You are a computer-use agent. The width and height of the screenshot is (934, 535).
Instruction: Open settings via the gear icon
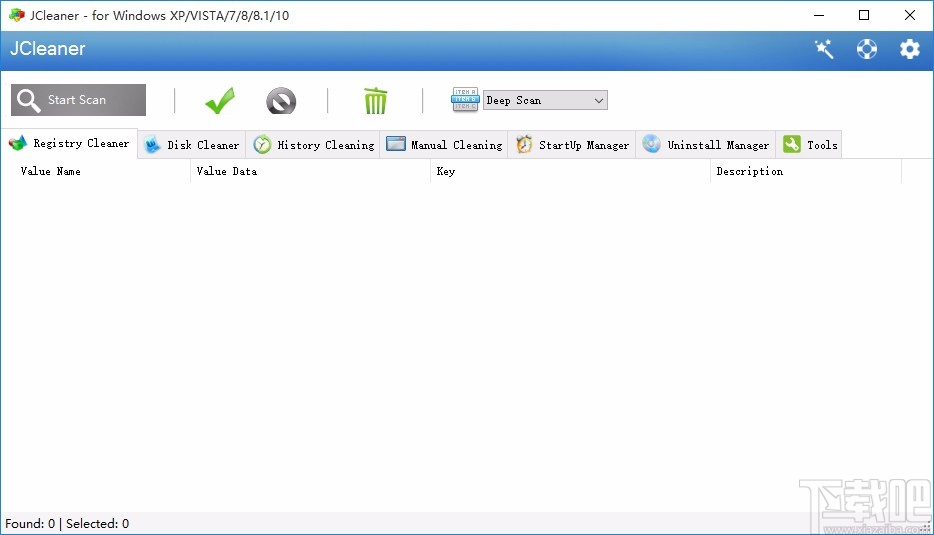[x=910, y=49]
